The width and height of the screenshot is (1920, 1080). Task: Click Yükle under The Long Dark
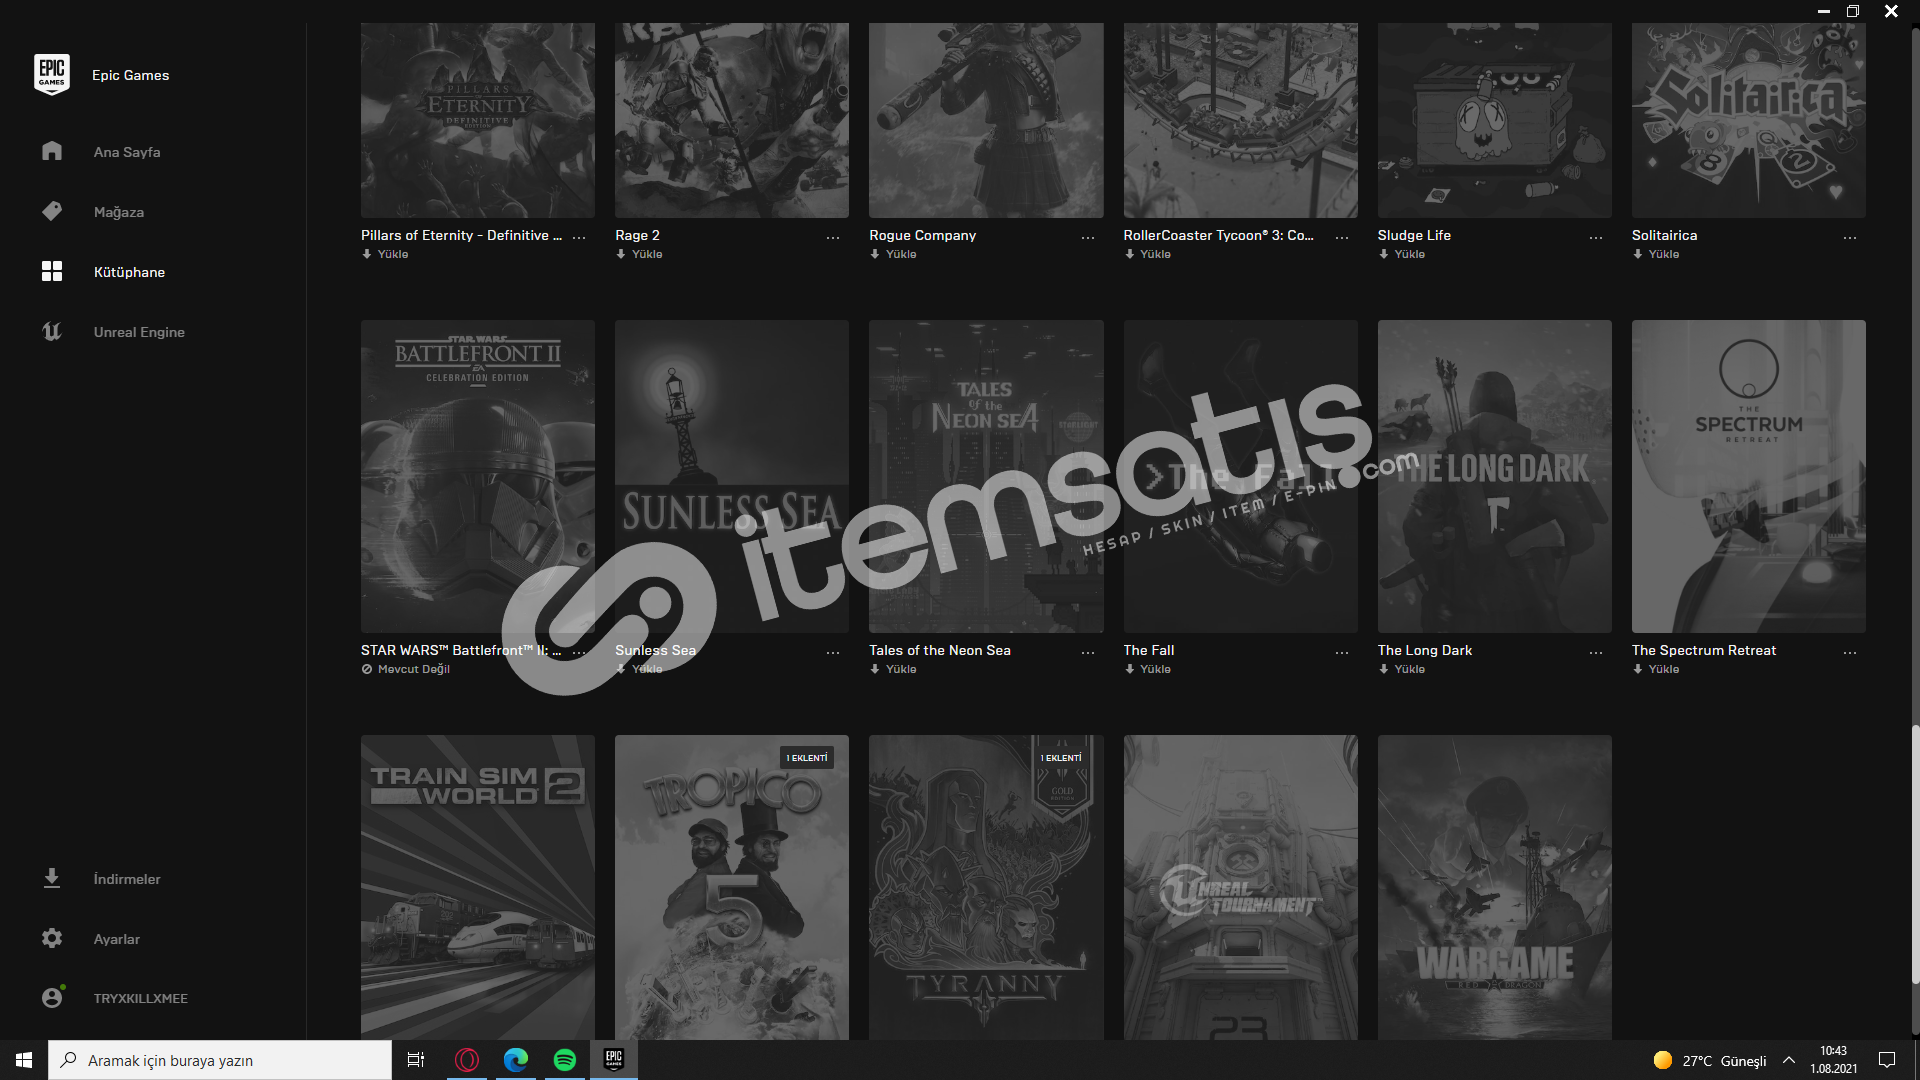tap(1402, 669)
